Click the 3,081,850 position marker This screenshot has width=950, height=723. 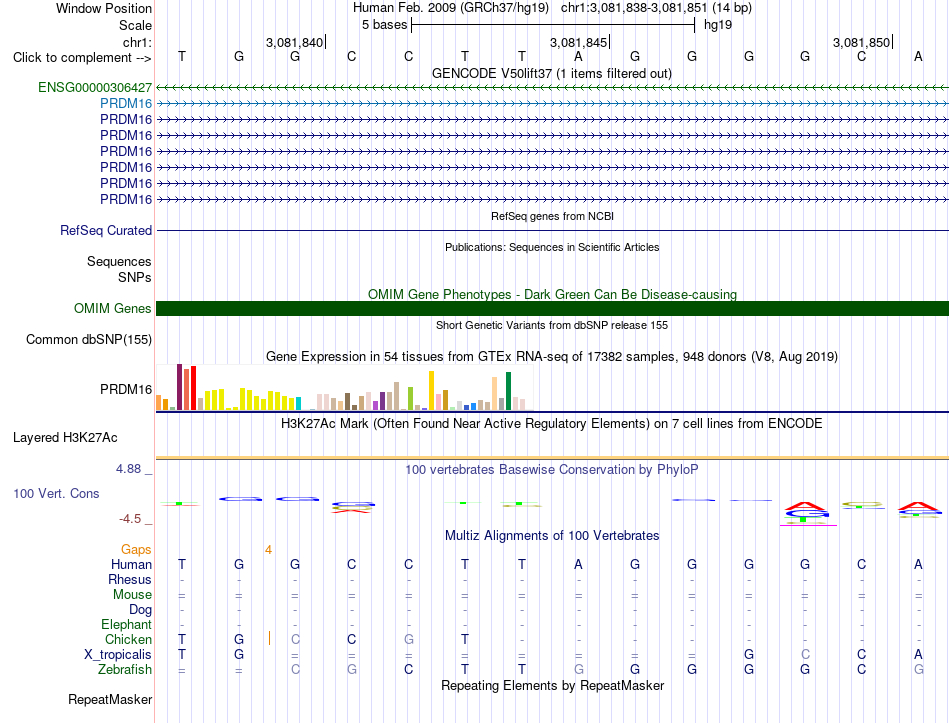pos(862,42)
